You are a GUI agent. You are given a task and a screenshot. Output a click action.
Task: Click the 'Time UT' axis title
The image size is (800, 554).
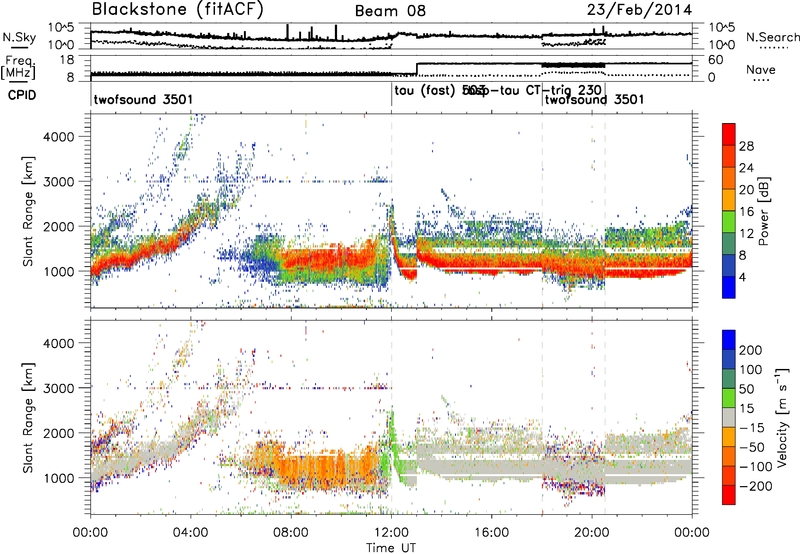point(391,548)
